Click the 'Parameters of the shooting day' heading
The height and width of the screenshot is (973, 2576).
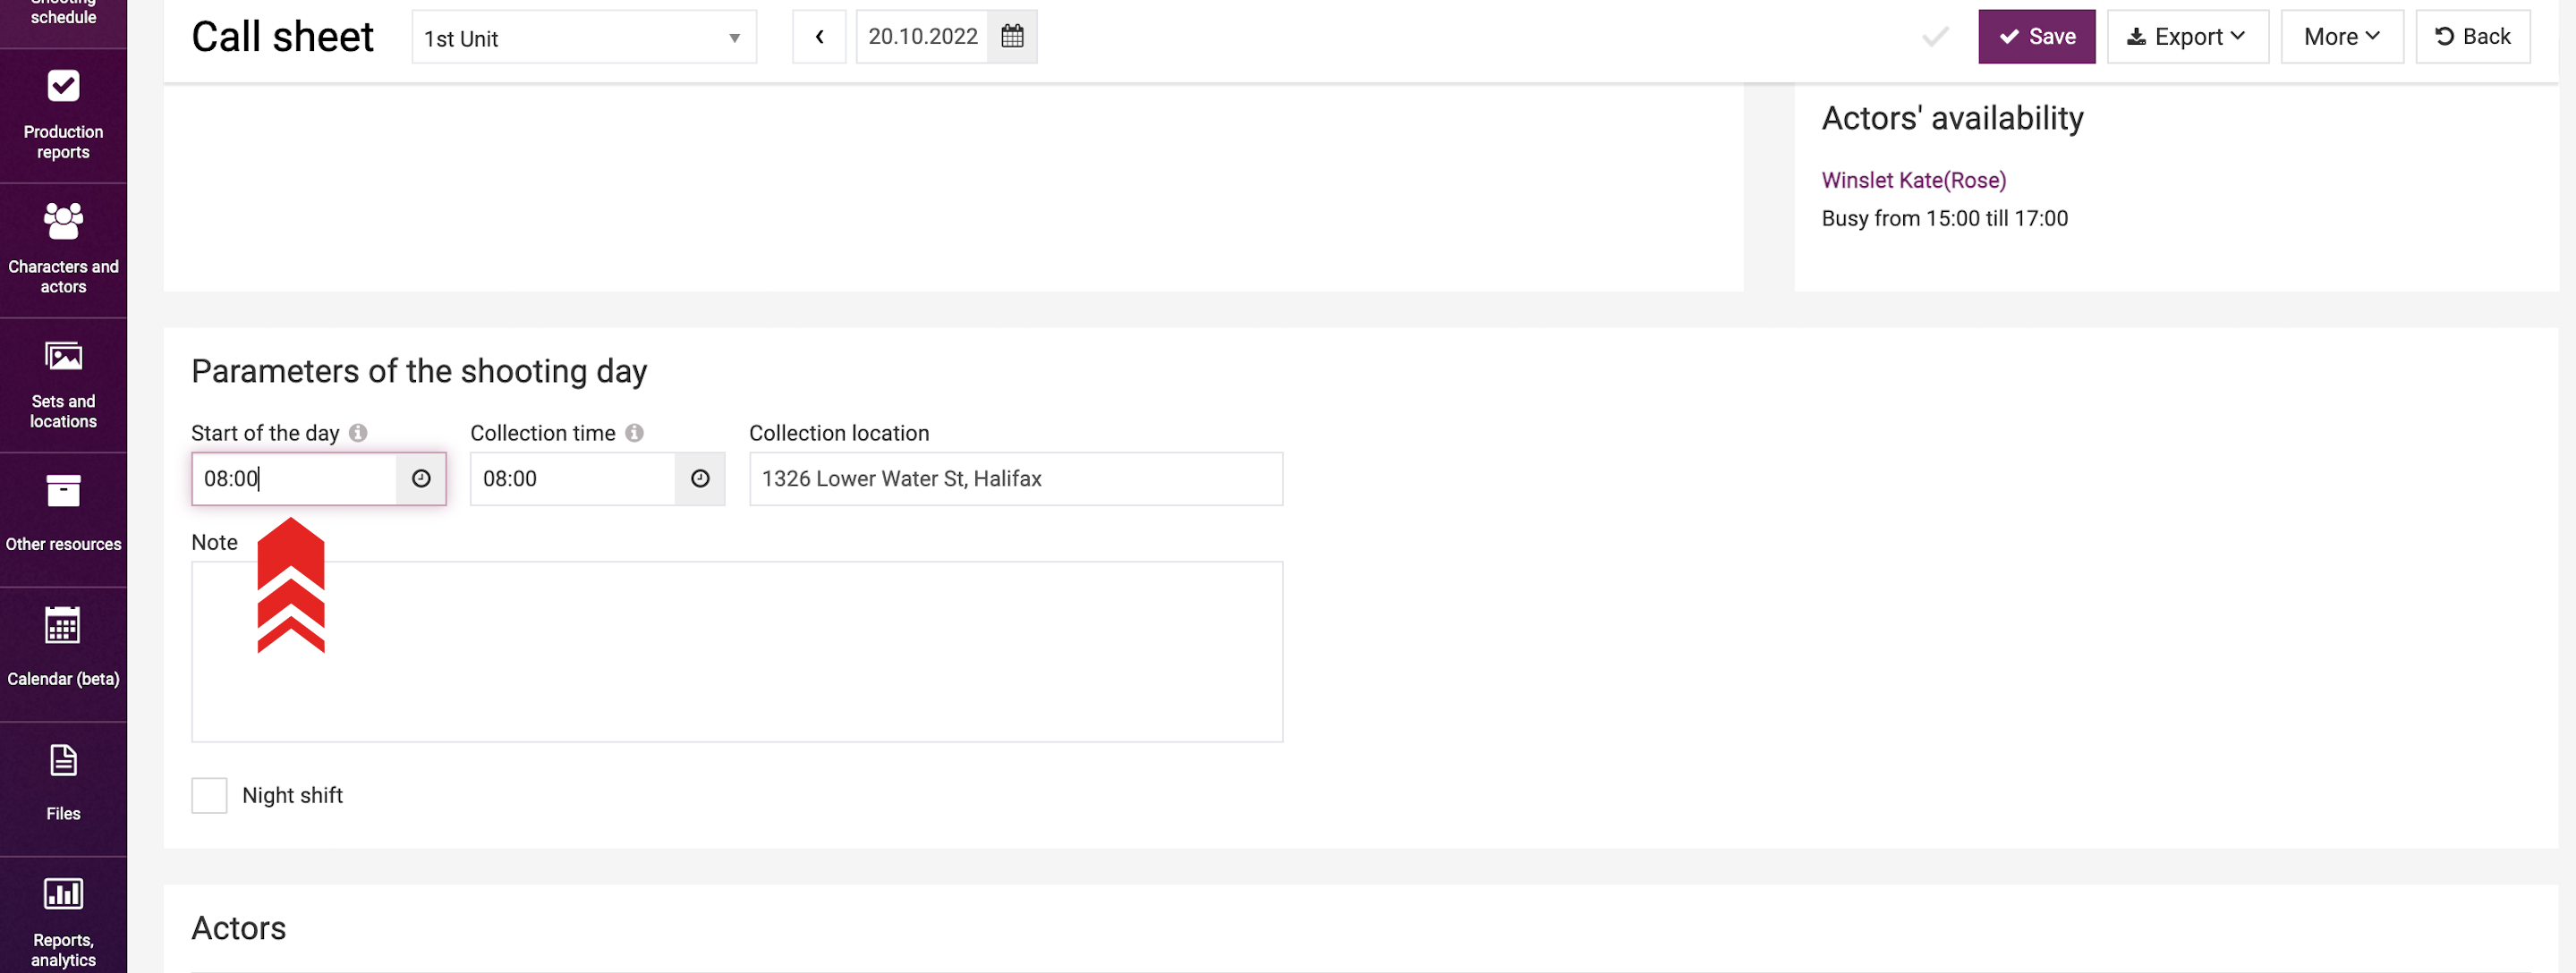tap(419, 372)
